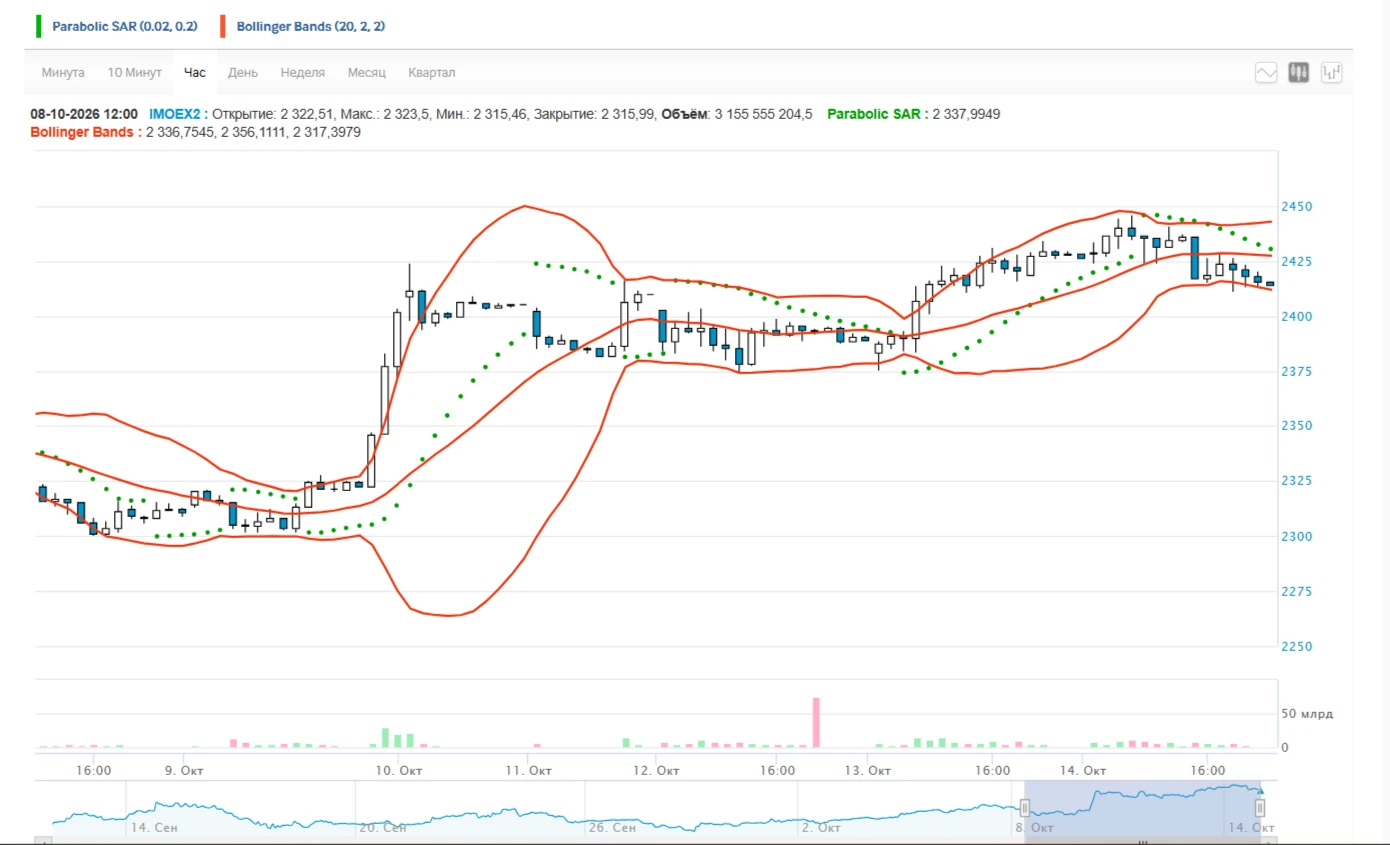Click the 13. Окт date axis label
Screen dimensions: 1390x845
click(x=868, y=770)
